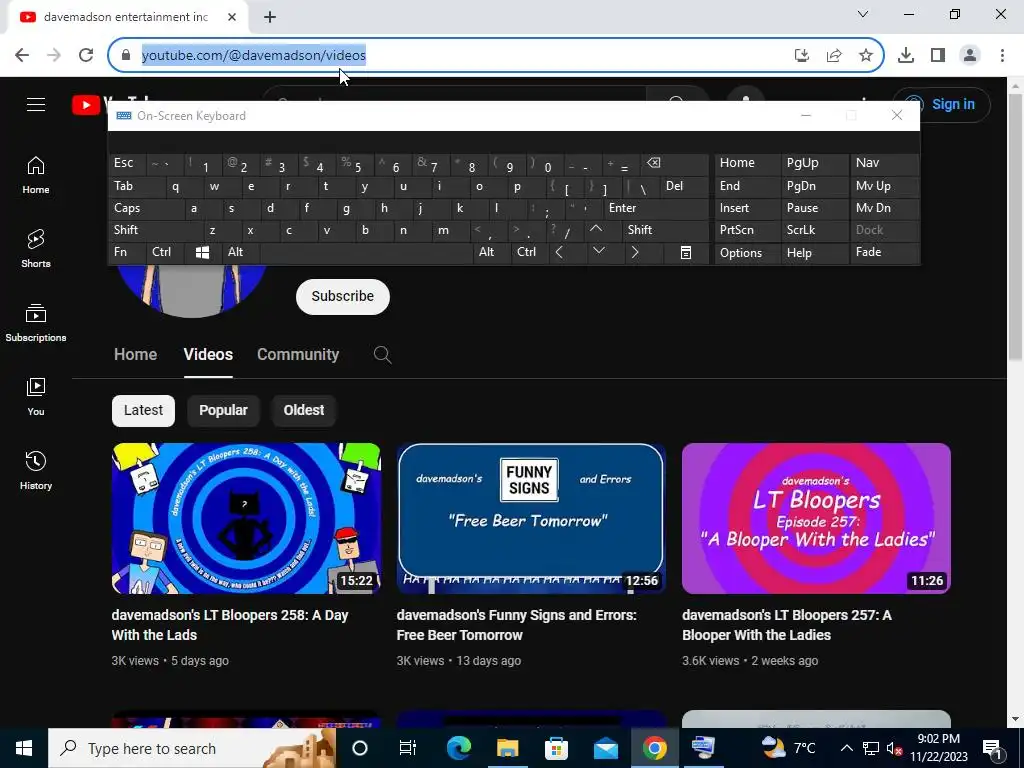Open File Explorer from the taskbar
Screen dimensions: 1024x768
507,748
